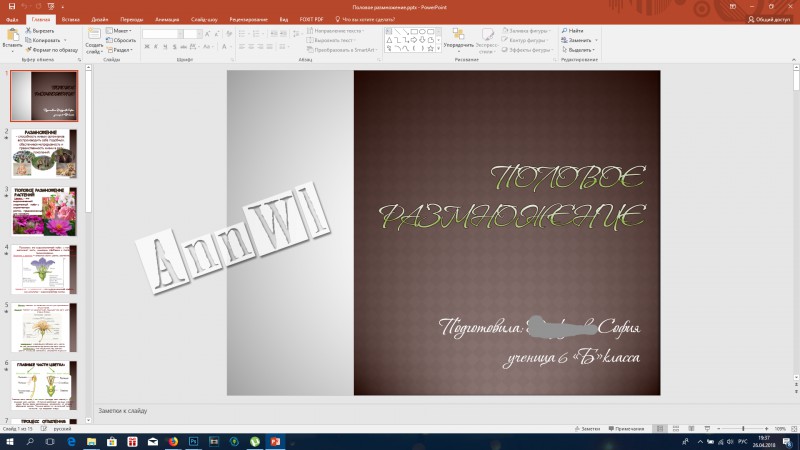The height and width of the screenshot is (450, 800).
Task: Select the right arrow shape
Action: (414, 40)
